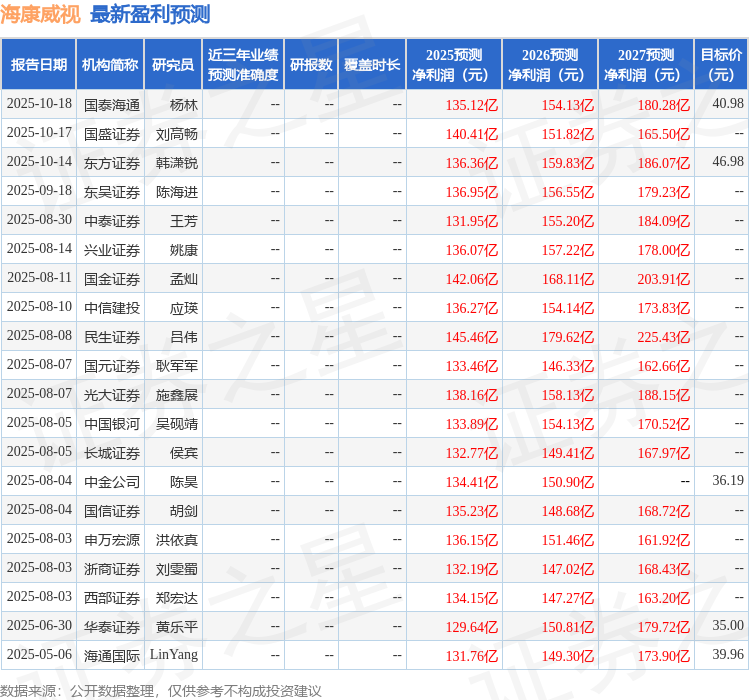
Task: Click target price 46.98
Action: 728,162
